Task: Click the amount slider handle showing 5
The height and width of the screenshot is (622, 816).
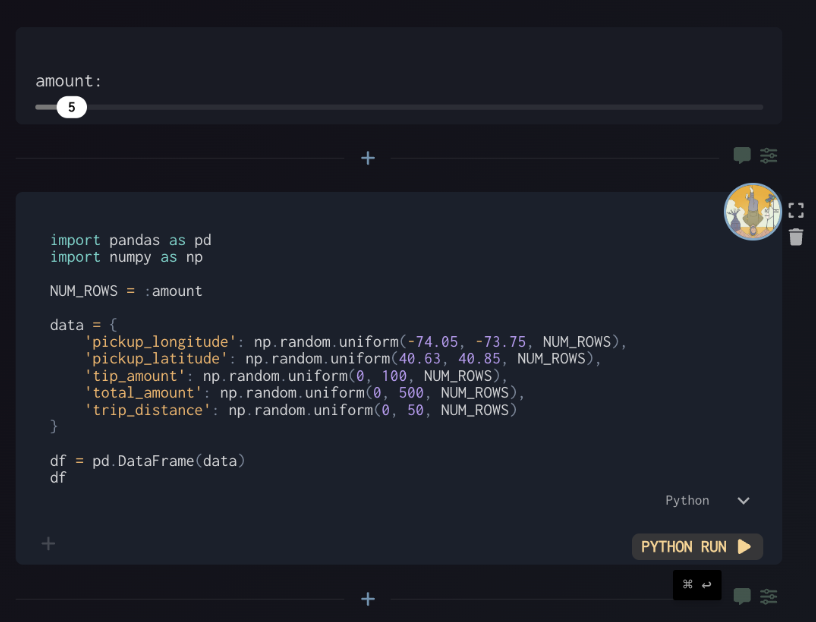Action: 71,107
